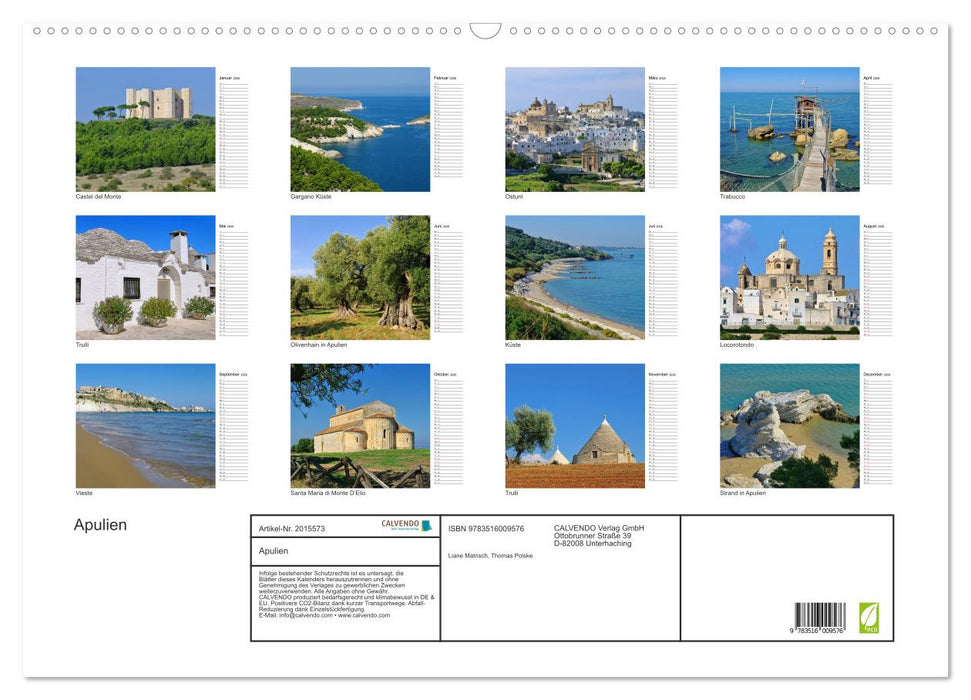Image resolution: width=971 pixels, height=700 pixels.
Task: View the Ostuni March photograph
Action: tap(575, 128)
